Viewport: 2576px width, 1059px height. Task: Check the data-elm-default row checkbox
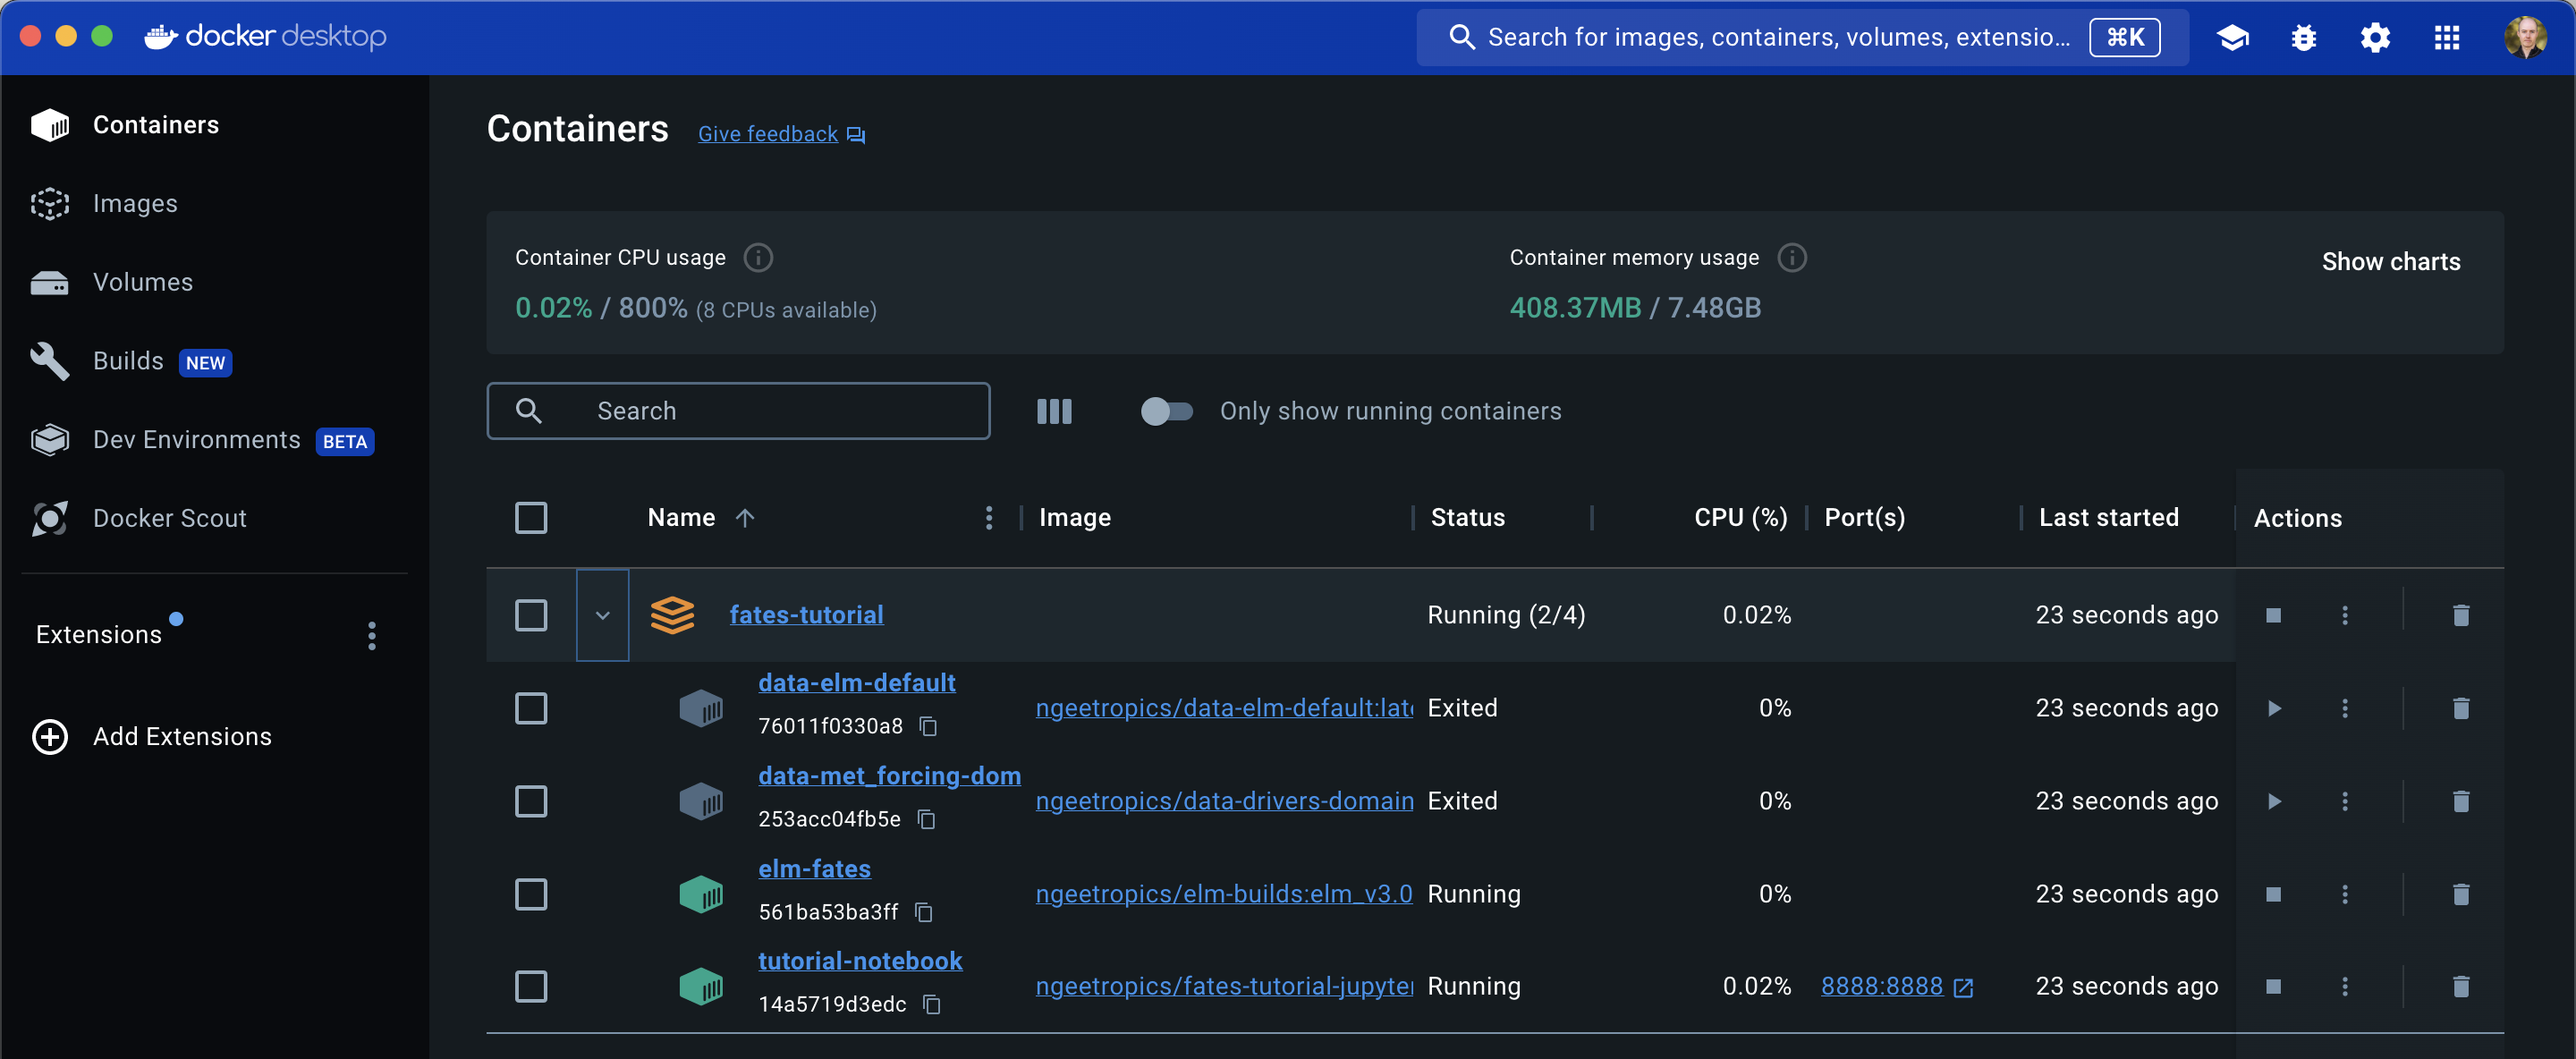point(531,708)
